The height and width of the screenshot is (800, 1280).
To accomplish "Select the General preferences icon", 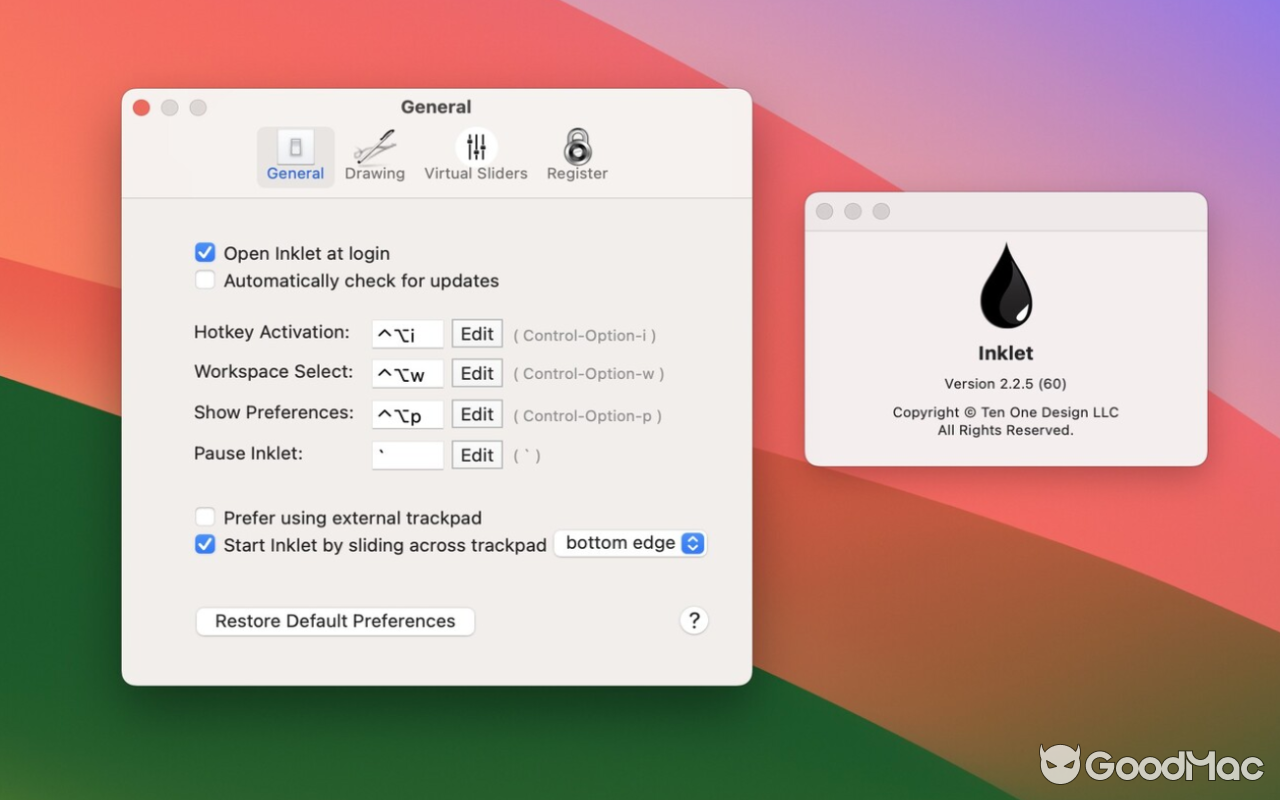I will click(295, 147).
